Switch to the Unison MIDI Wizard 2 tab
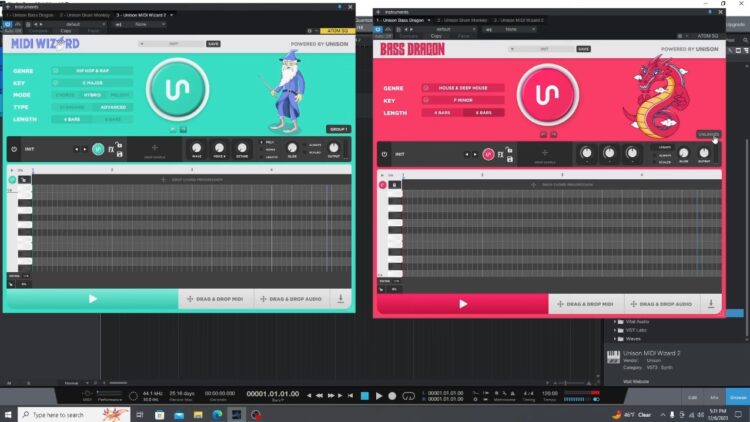Screen dimensions: 750x422 [x=144, y=15]
